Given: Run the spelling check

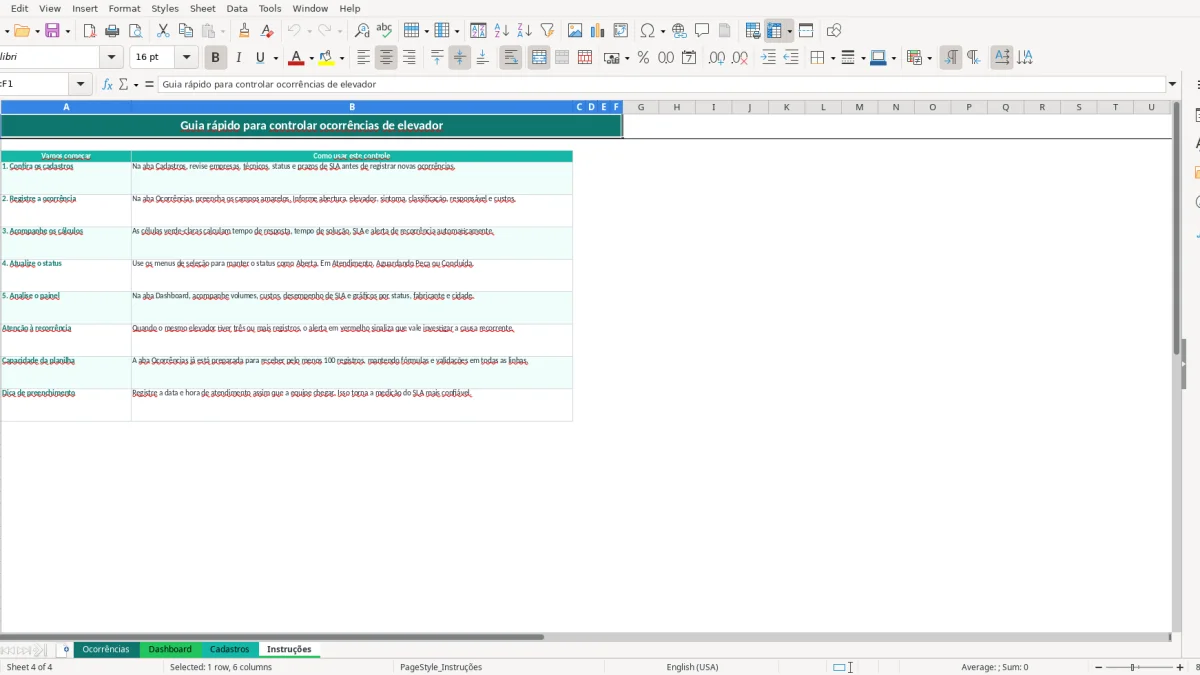Looking at the screenshot, I should coord(384,31).
